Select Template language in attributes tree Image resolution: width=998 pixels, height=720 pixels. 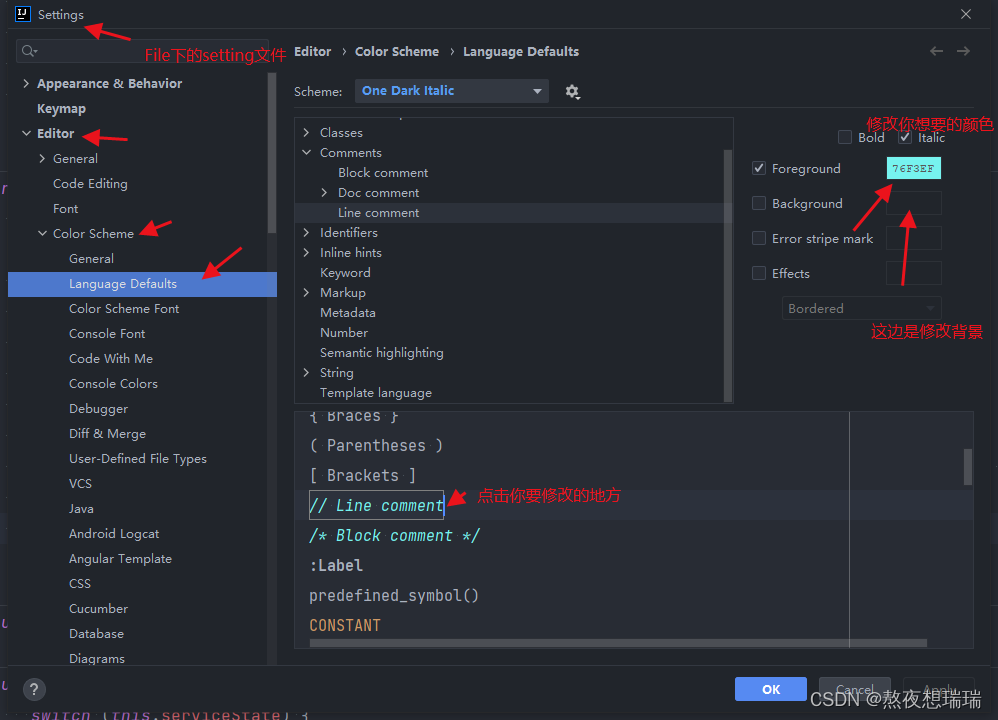pos(376,393)
